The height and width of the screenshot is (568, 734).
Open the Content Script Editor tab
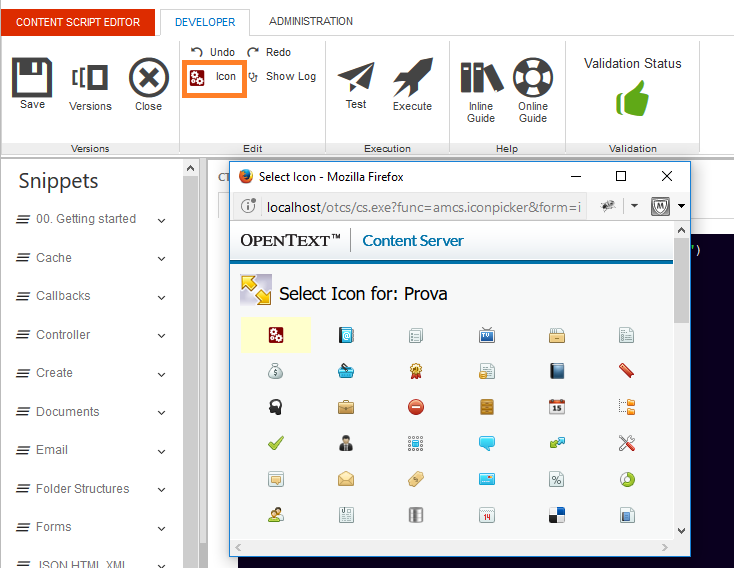78,22
